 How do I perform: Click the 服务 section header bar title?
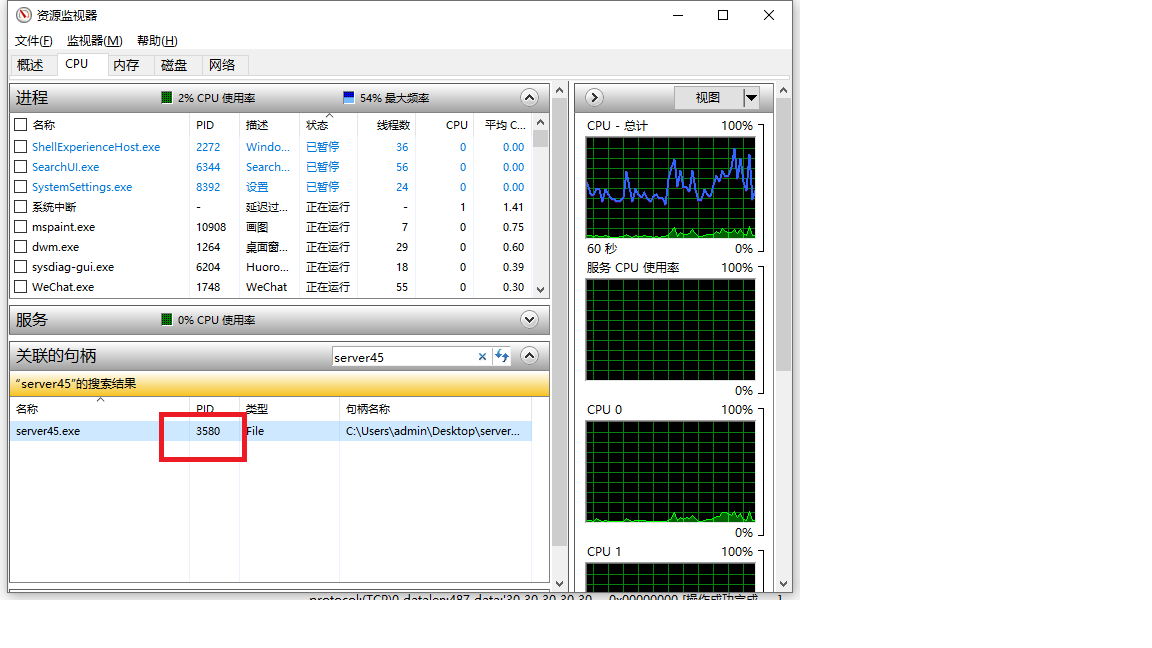(32, 320)
